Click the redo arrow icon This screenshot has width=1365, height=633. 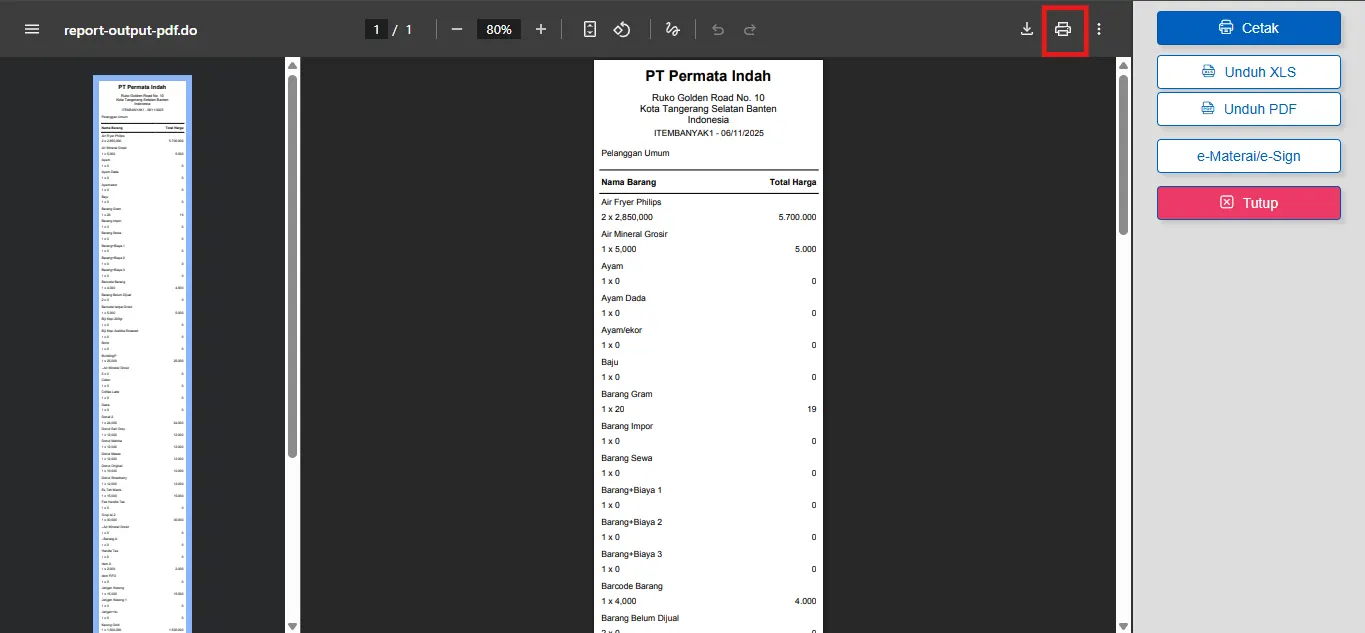point(749,30)
